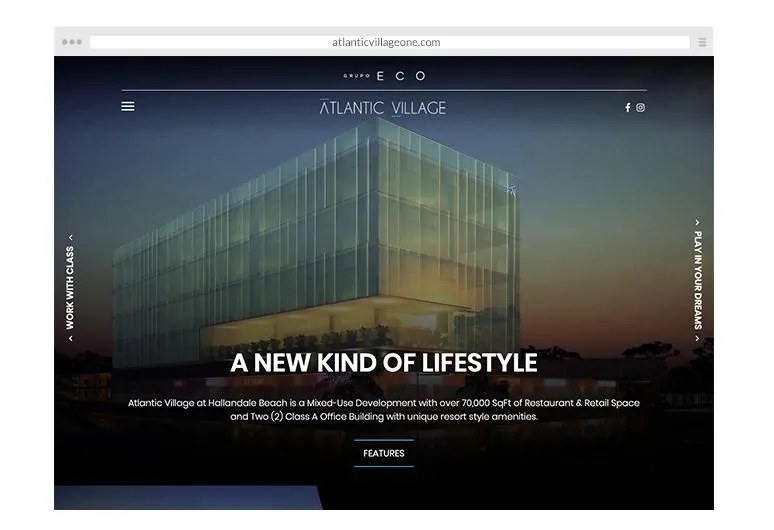Go to Work With Class section

point(70,288)
